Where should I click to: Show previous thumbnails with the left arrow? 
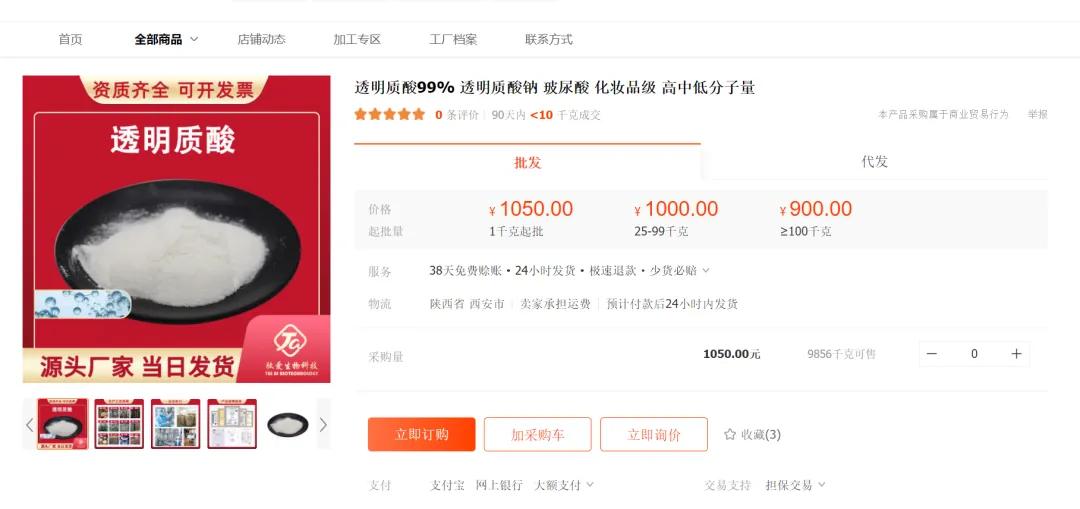[x=30, y=424]
